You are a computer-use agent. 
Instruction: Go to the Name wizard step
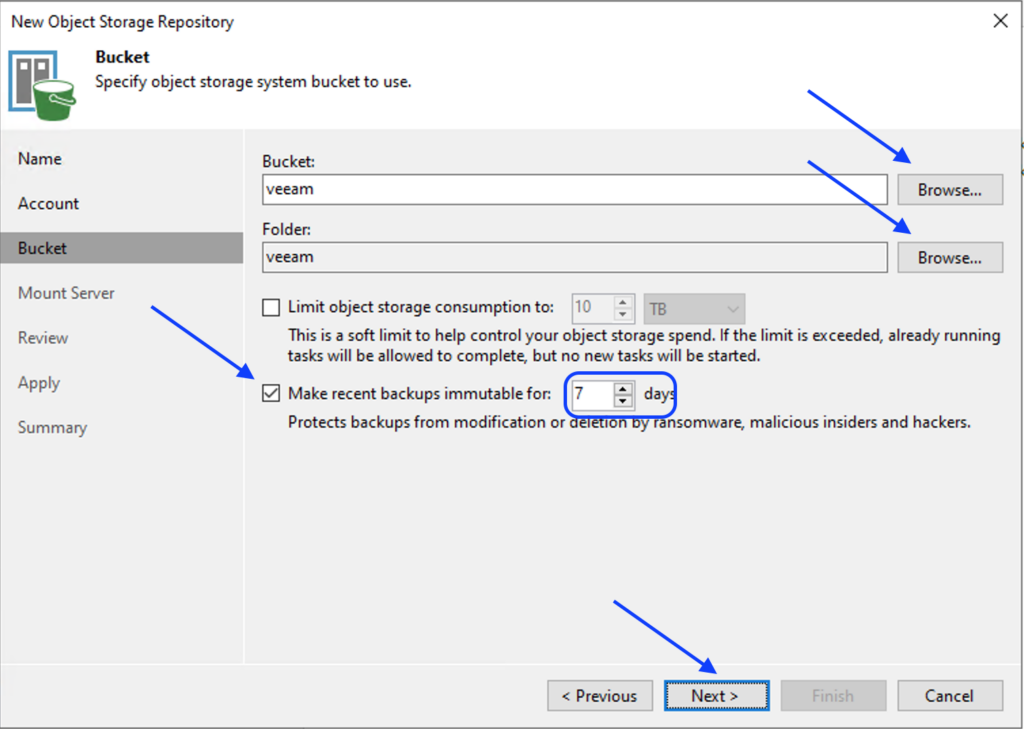click(40, 159)
